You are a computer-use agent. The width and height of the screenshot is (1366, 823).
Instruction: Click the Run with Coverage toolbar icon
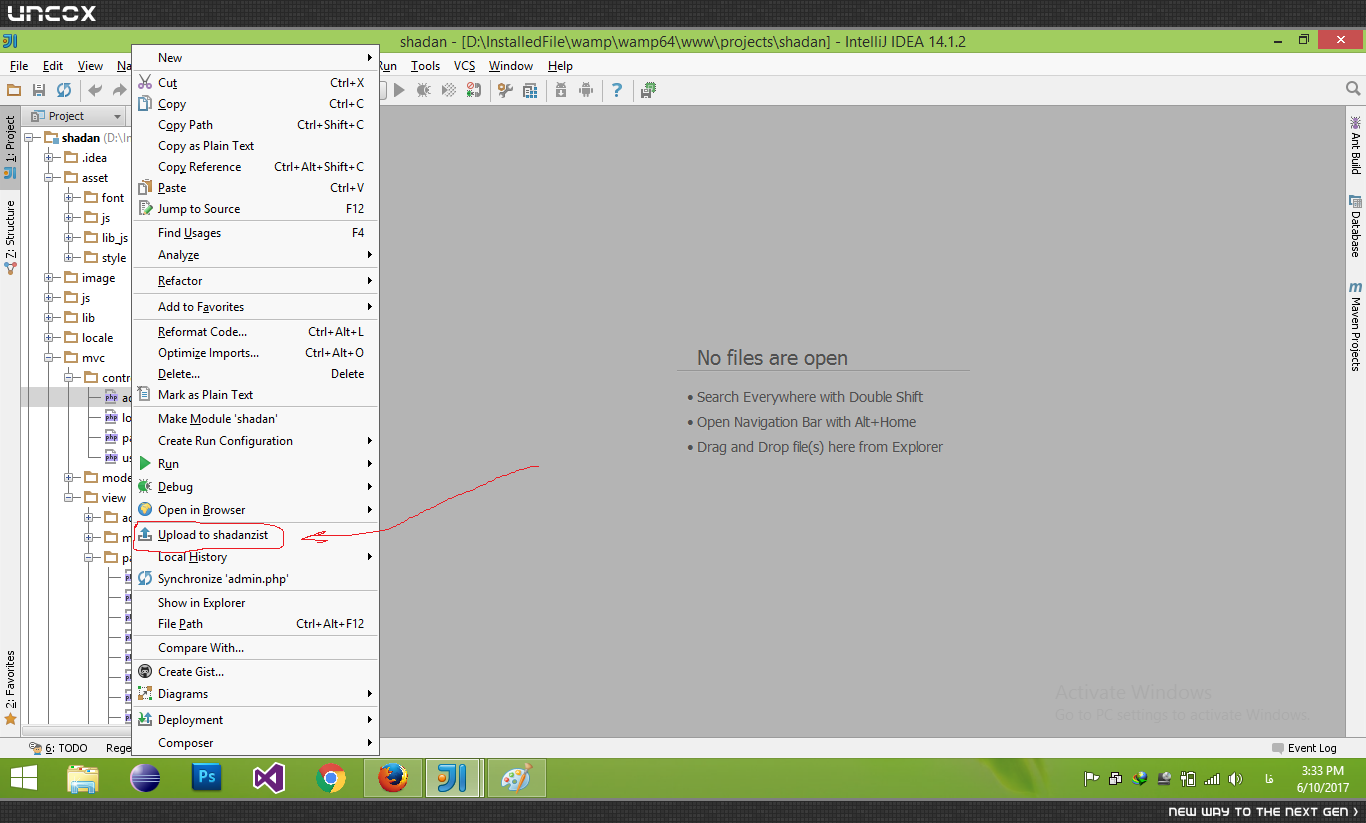pyautogui.click(x=449, y=90)
